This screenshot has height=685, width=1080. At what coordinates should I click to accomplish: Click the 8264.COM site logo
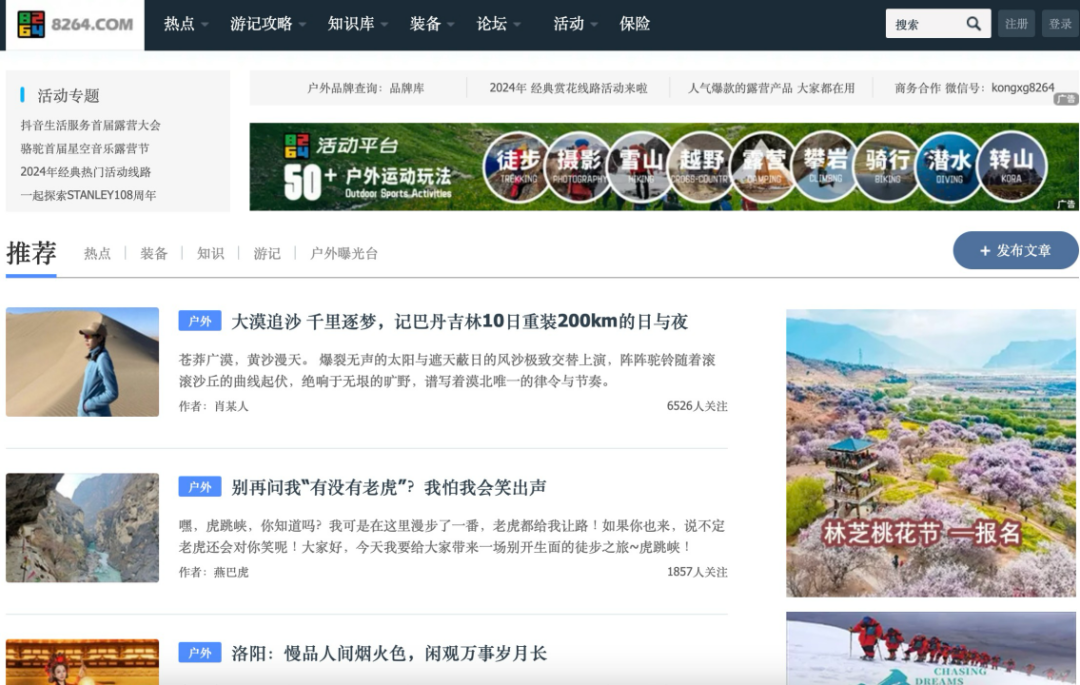(x=75, y=24)
